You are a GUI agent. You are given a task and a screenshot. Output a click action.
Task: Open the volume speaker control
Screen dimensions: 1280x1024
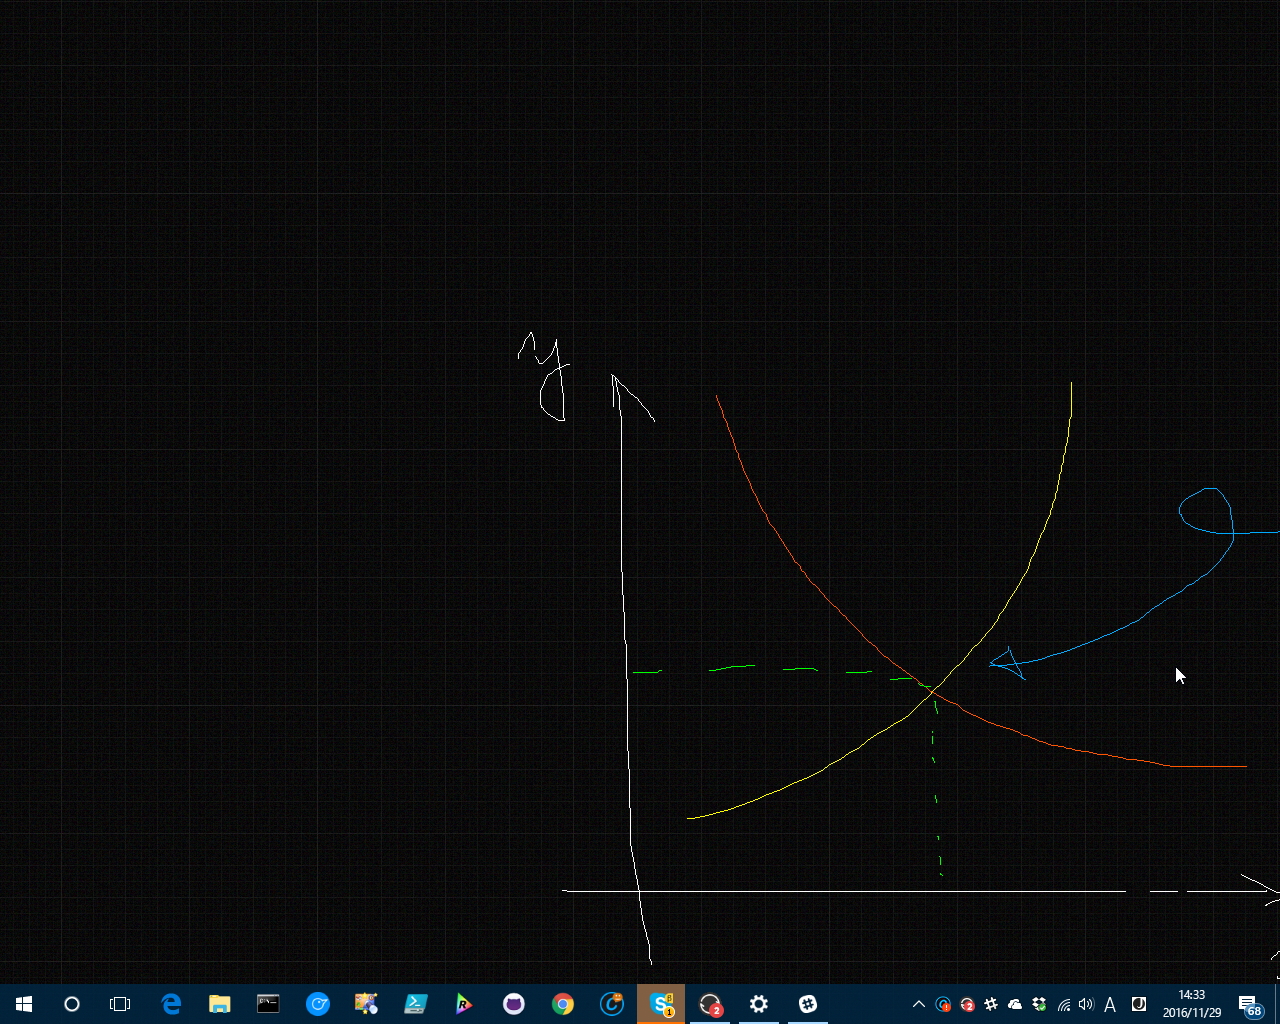click(1087, 1004)
